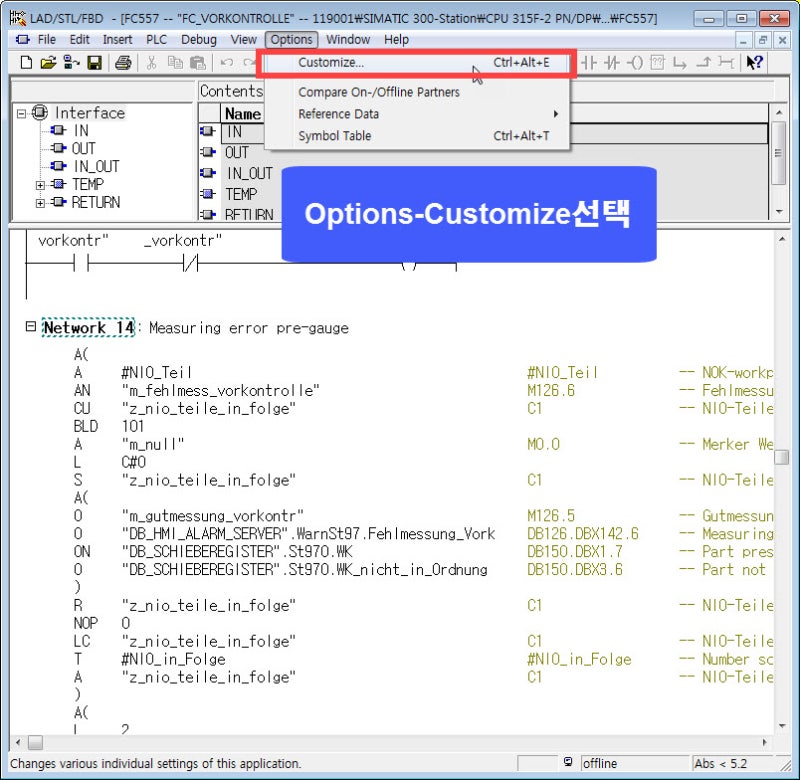Click the context Help pointer icon

point(755,63)
